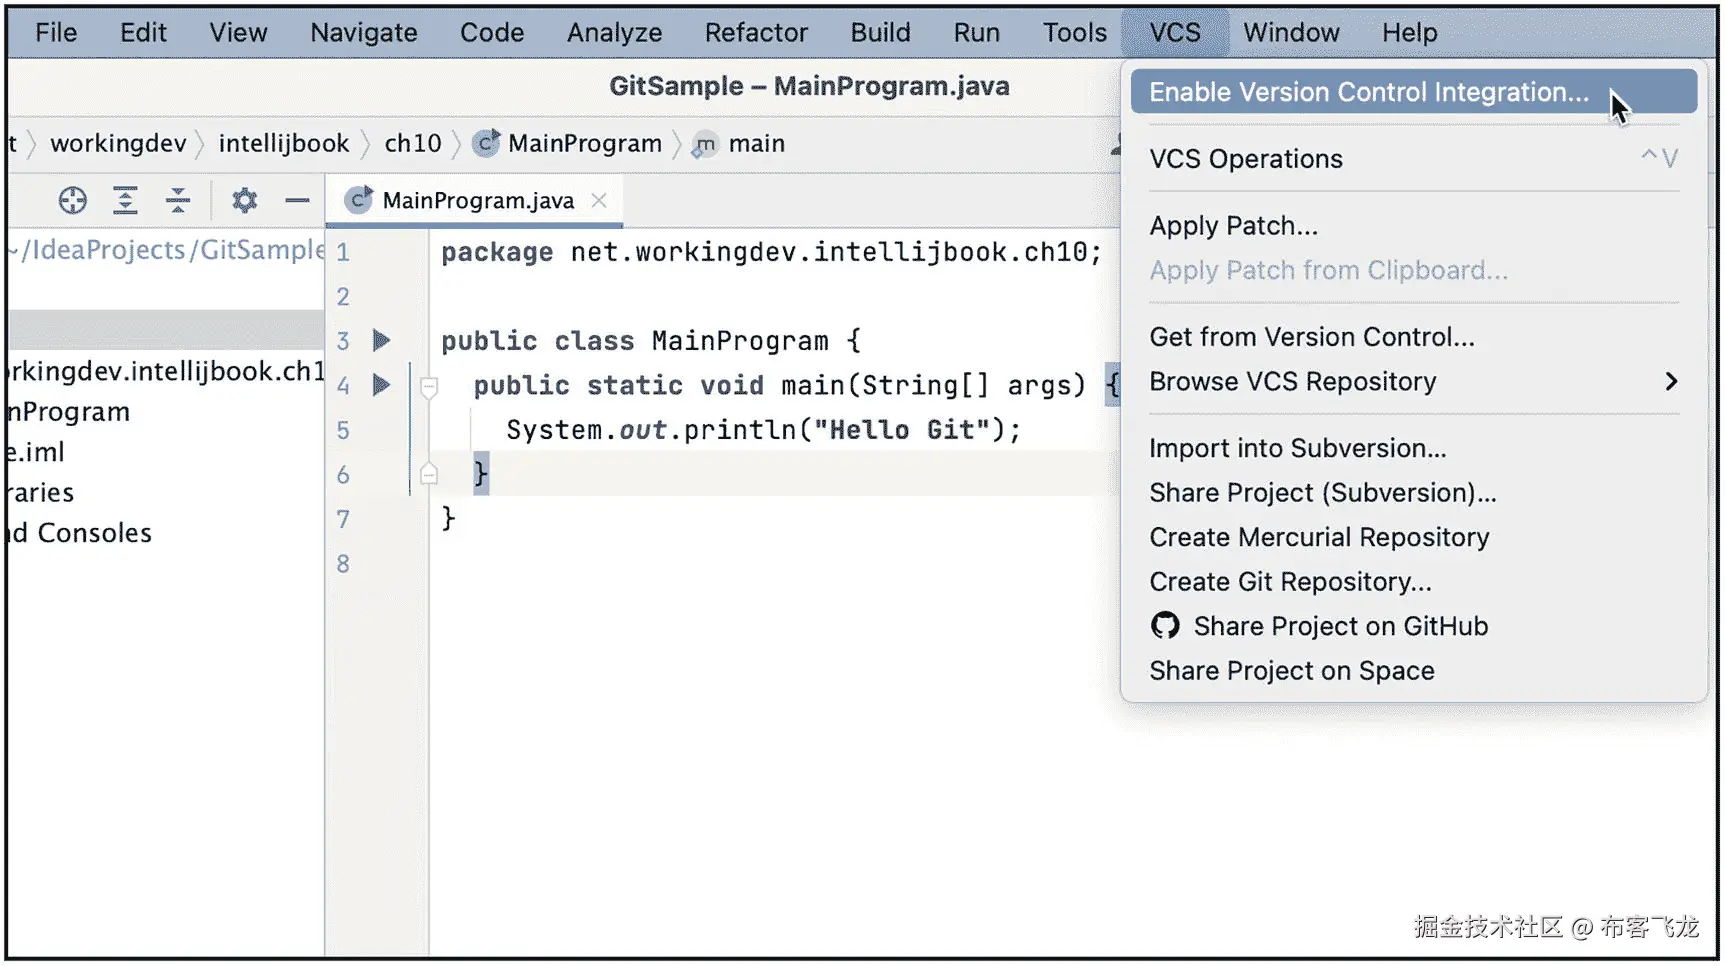
Task: Click the fold end marker on line 6
Action: 429,474
